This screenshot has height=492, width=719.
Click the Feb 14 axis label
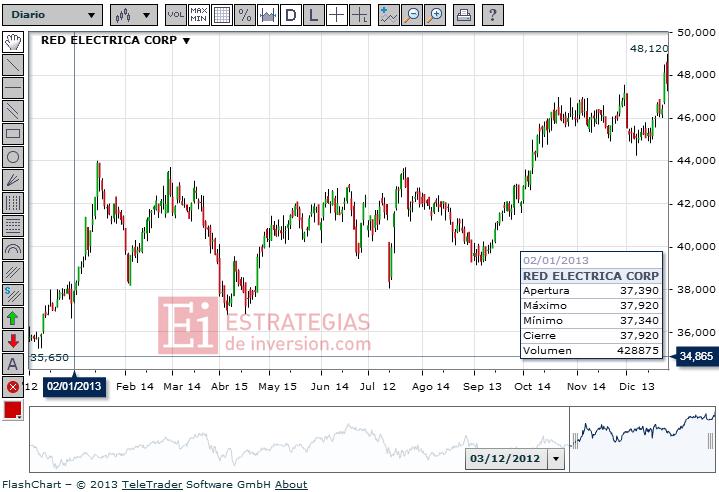pos(135,387)
